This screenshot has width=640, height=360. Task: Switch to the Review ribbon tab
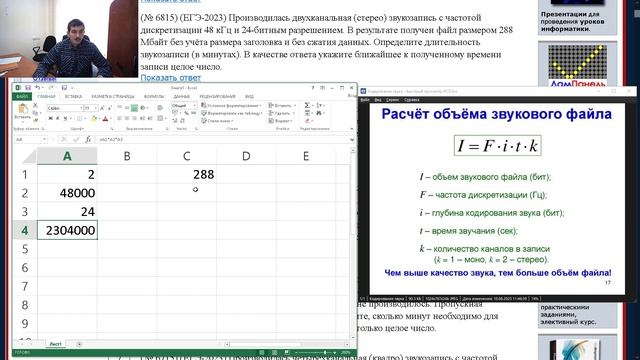(x=218, y=97)
